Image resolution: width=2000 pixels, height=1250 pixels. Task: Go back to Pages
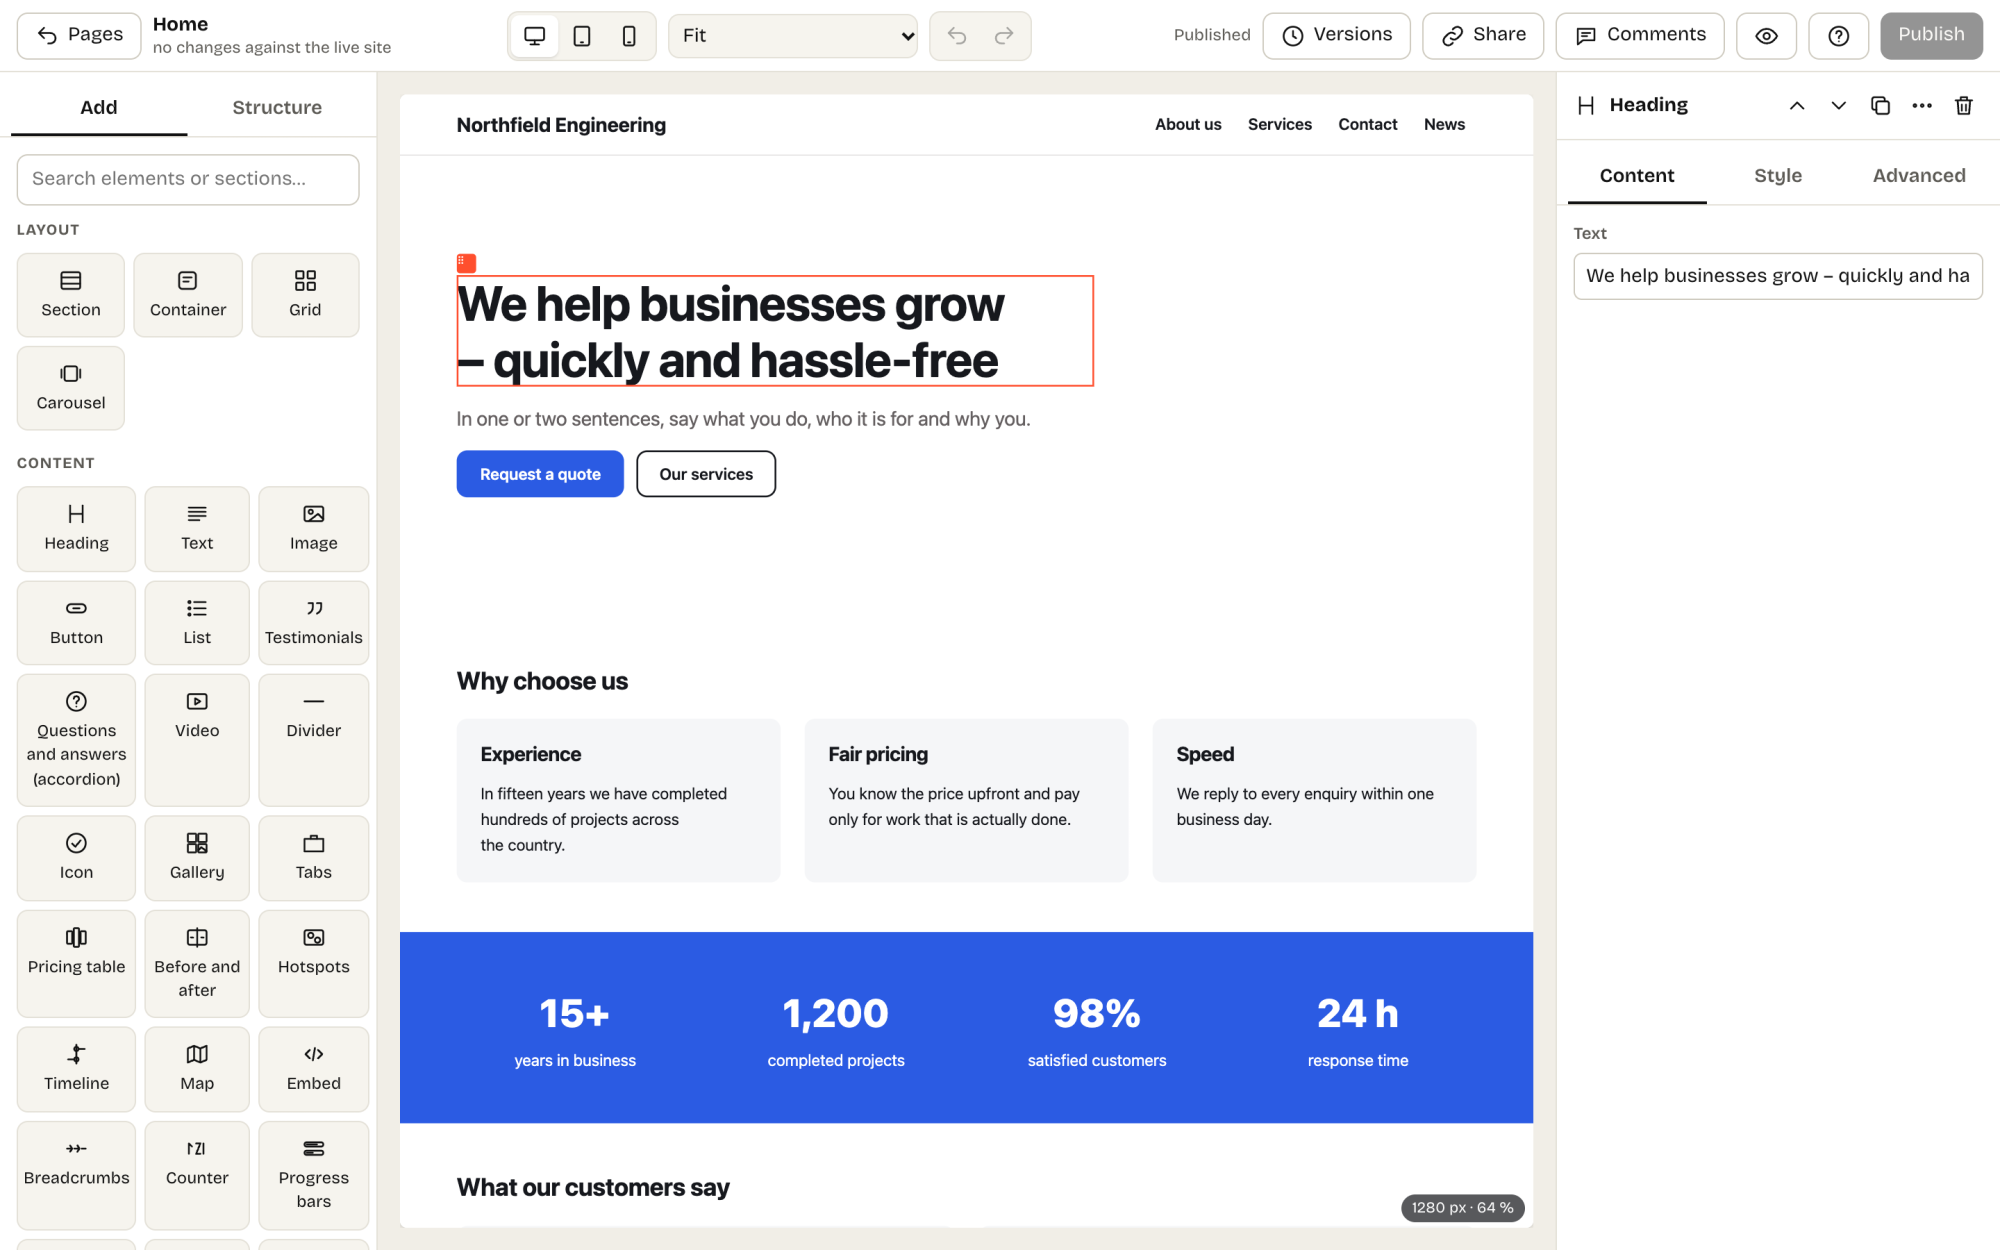[79, 35]
